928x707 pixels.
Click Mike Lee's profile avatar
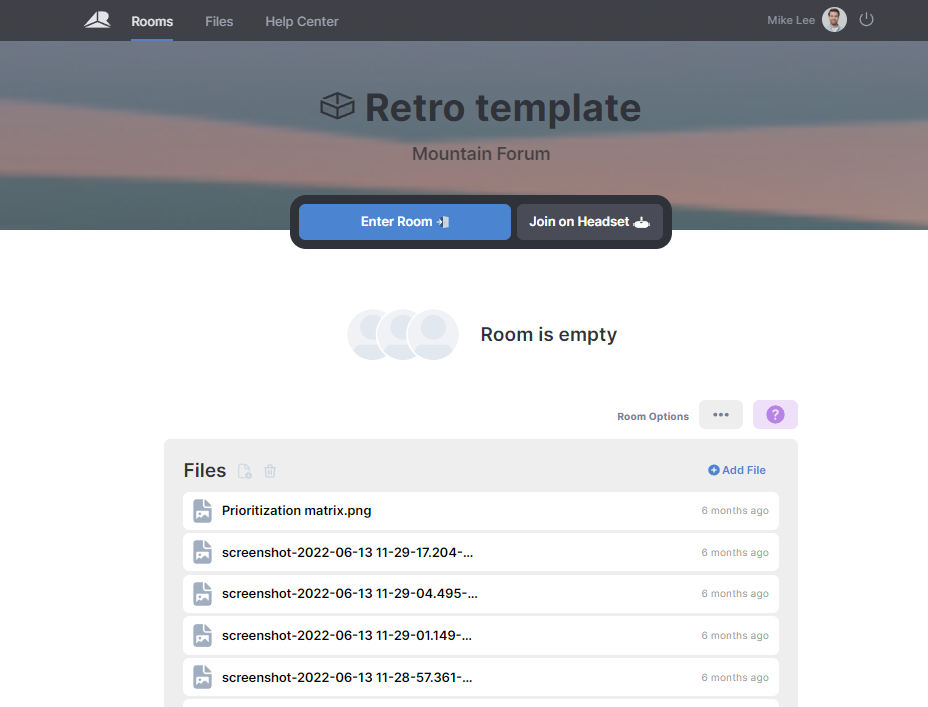(x=833, y=19)
